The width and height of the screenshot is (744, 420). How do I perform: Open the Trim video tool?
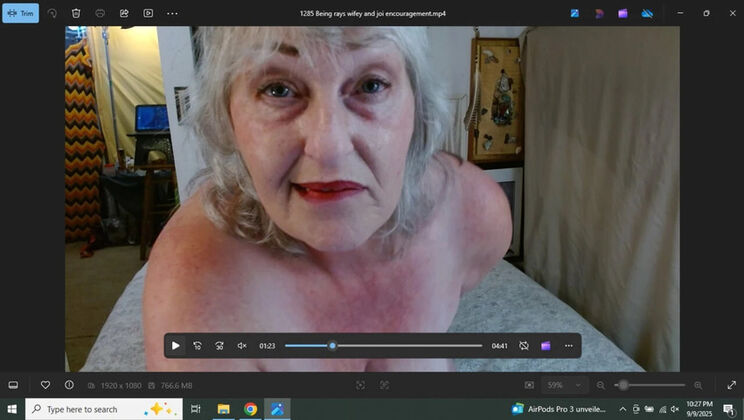point(20,13)
